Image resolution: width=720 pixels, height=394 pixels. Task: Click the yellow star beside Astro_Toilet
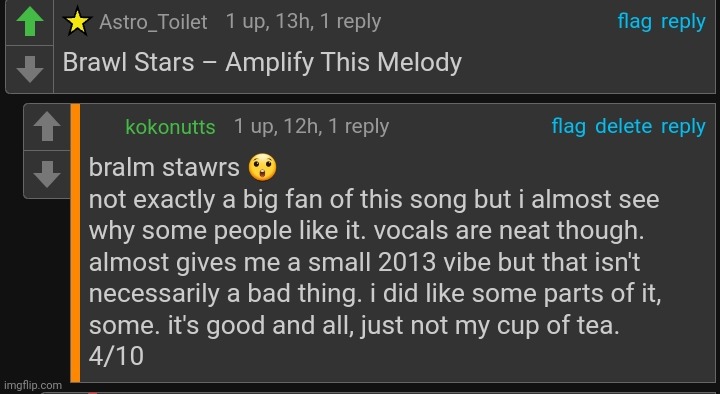[x=78, y=22]
